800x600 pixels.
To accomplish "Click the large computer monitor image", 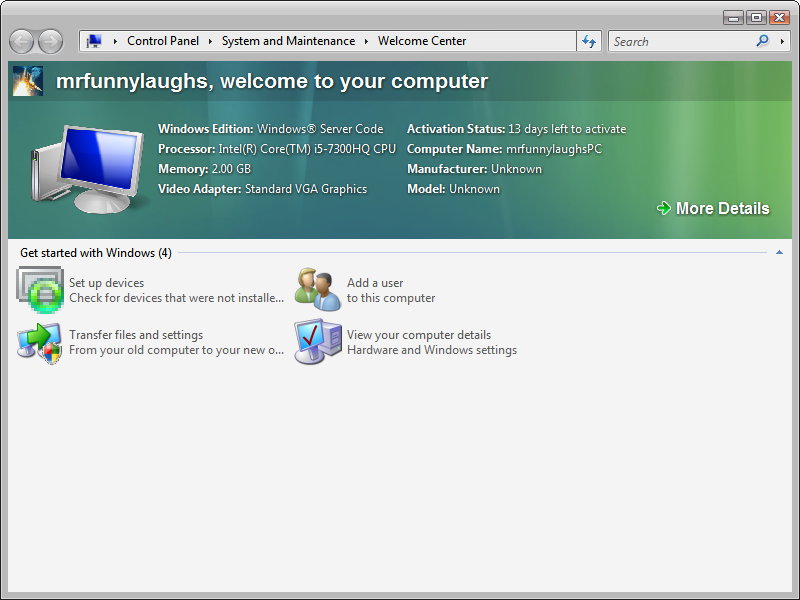I will [x=87, y=169].
